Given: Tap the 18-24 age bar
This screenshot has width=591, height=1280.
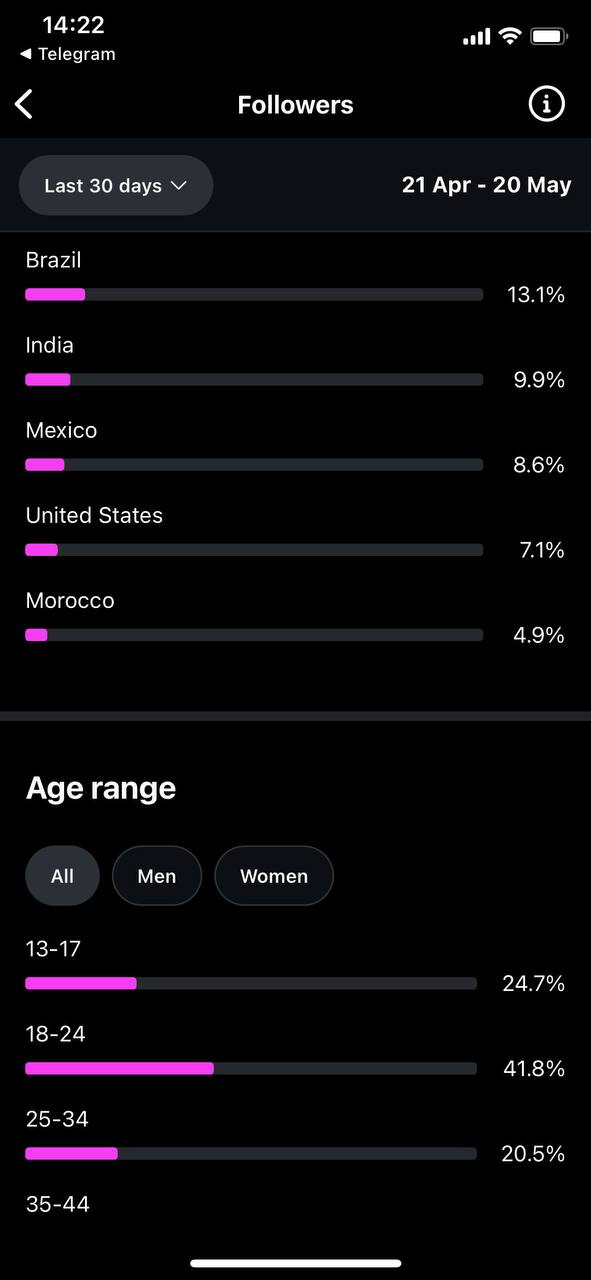Looking at the screenshot, I should (251, 1068).
